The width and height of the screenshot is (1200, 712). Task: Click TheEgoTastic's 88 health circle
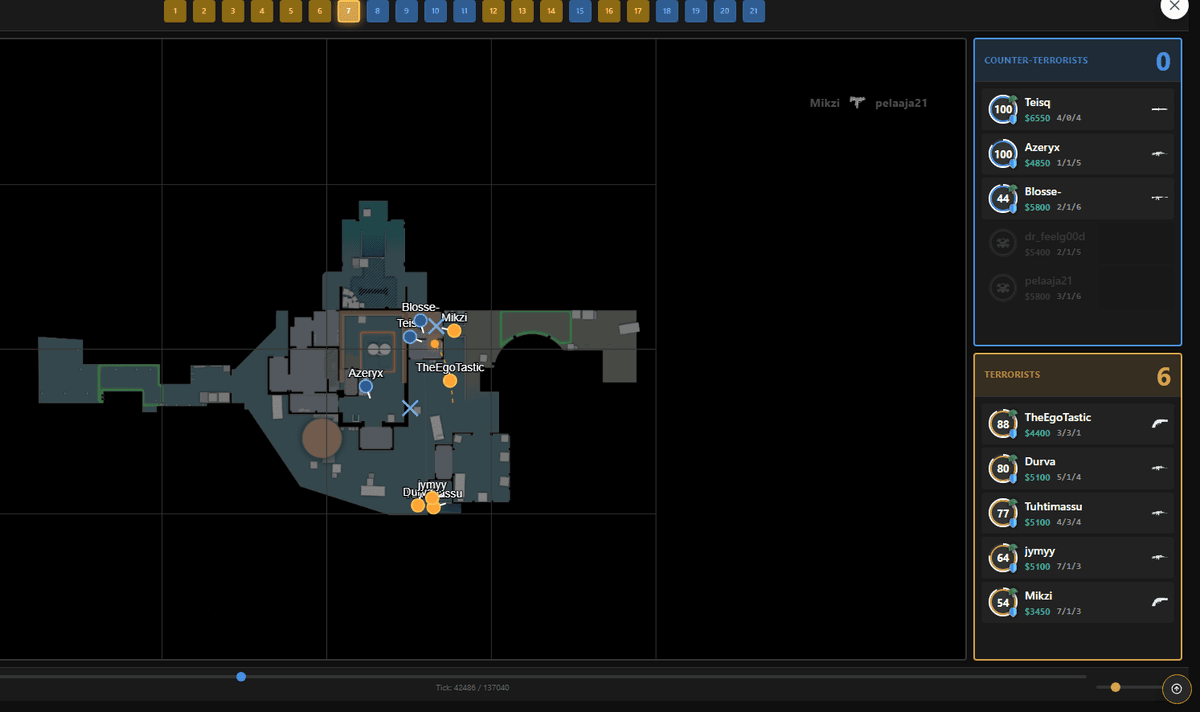tap(1003, 424)
